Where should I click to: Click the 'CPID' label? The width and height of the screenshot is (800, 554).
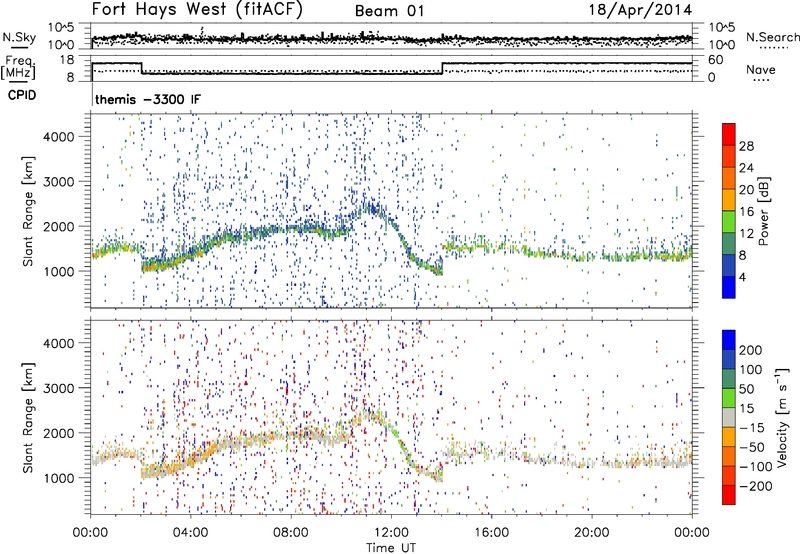(x=22, y=95)
